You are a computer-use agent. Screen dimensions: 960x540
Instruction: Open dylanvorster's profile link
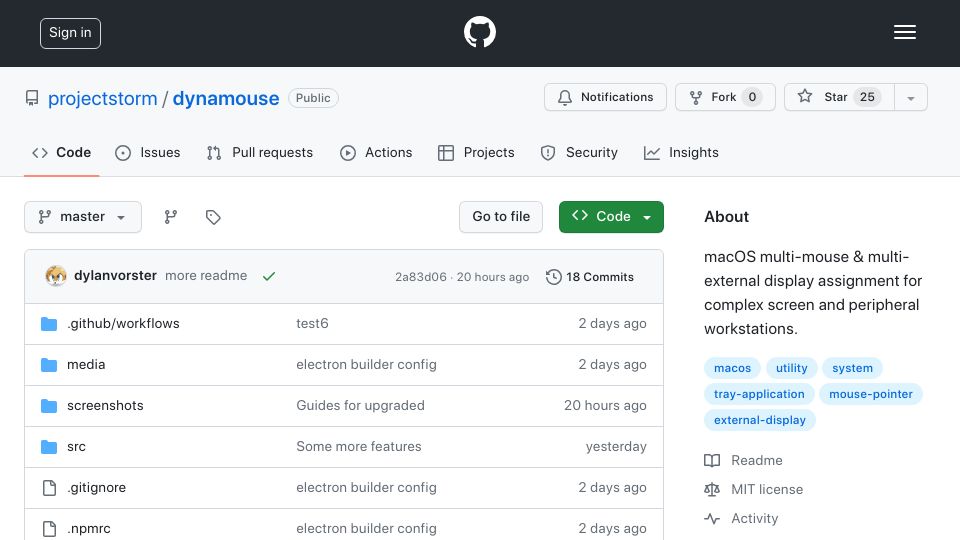click(115, 276)
